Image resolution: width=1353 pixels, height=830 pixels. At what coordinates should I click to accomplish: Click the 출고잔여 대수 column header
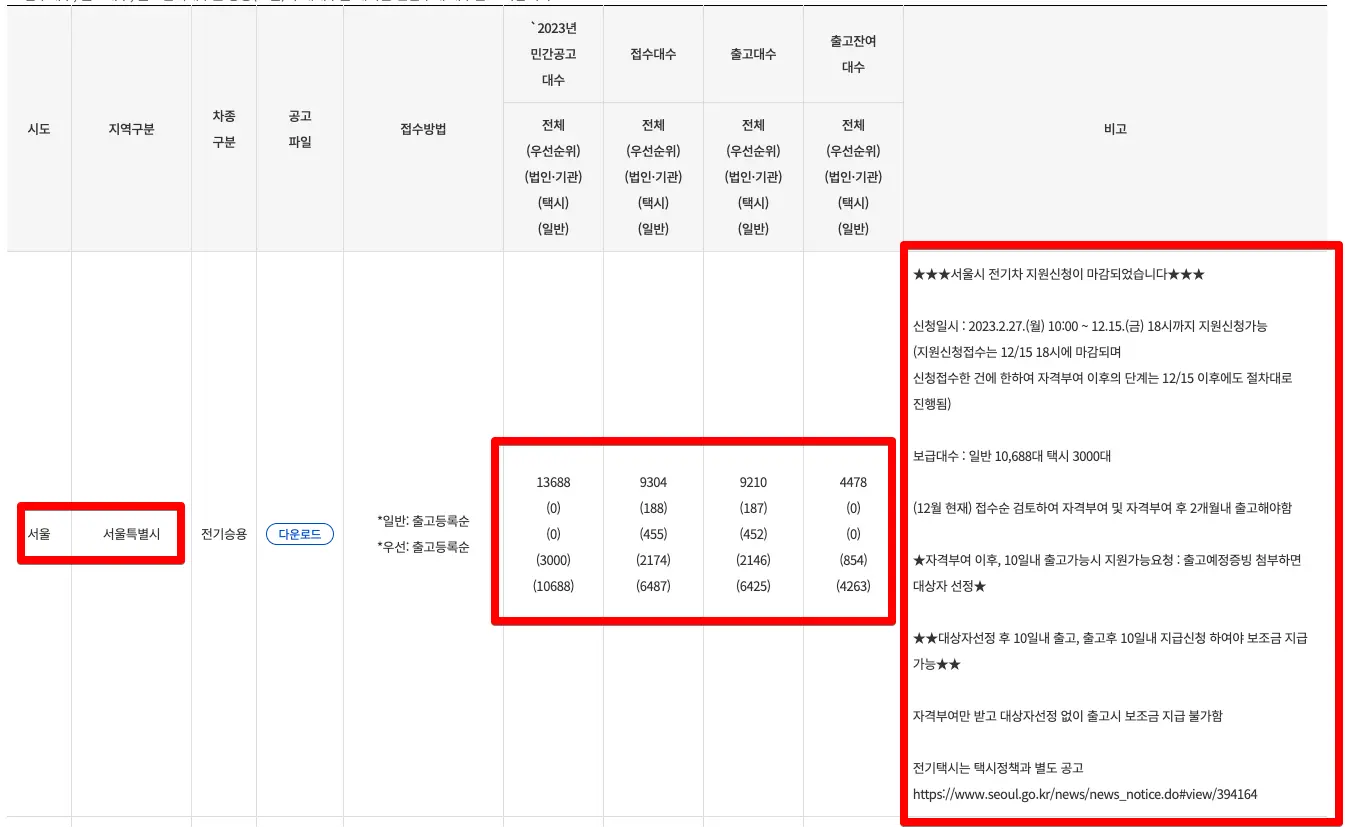click(853, 54)
